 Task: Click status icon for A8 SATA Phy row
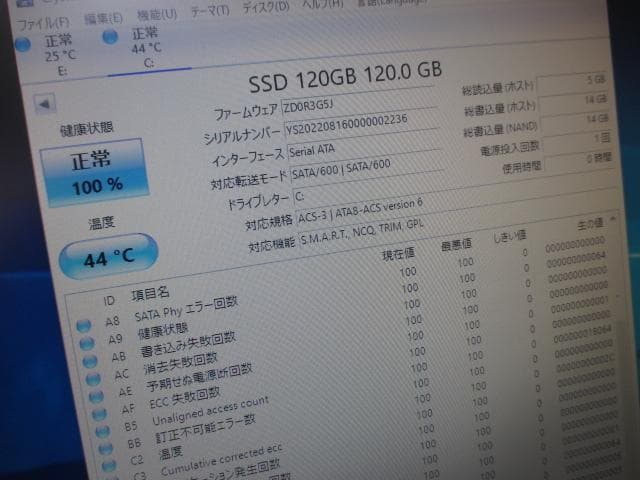pyautogui.click(x=83, y=325)
